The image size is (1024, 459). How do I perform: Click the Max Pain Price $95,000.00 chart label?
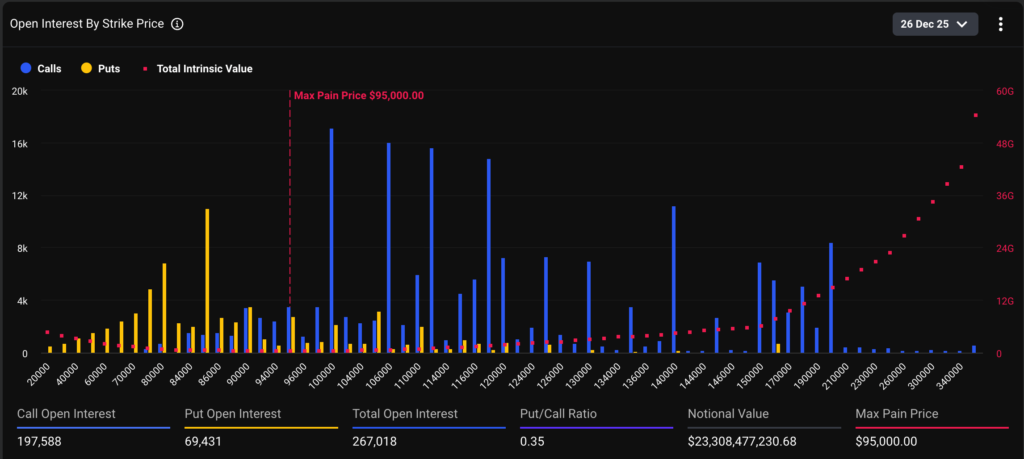click(358, 96)
